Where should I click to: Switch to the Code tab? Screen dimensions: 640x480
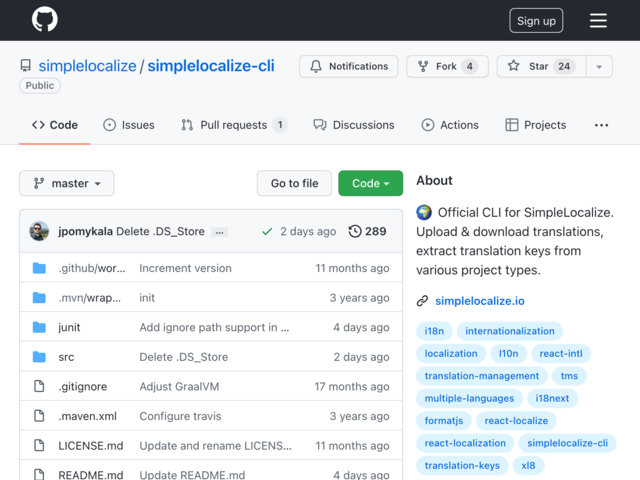point(55,125)
